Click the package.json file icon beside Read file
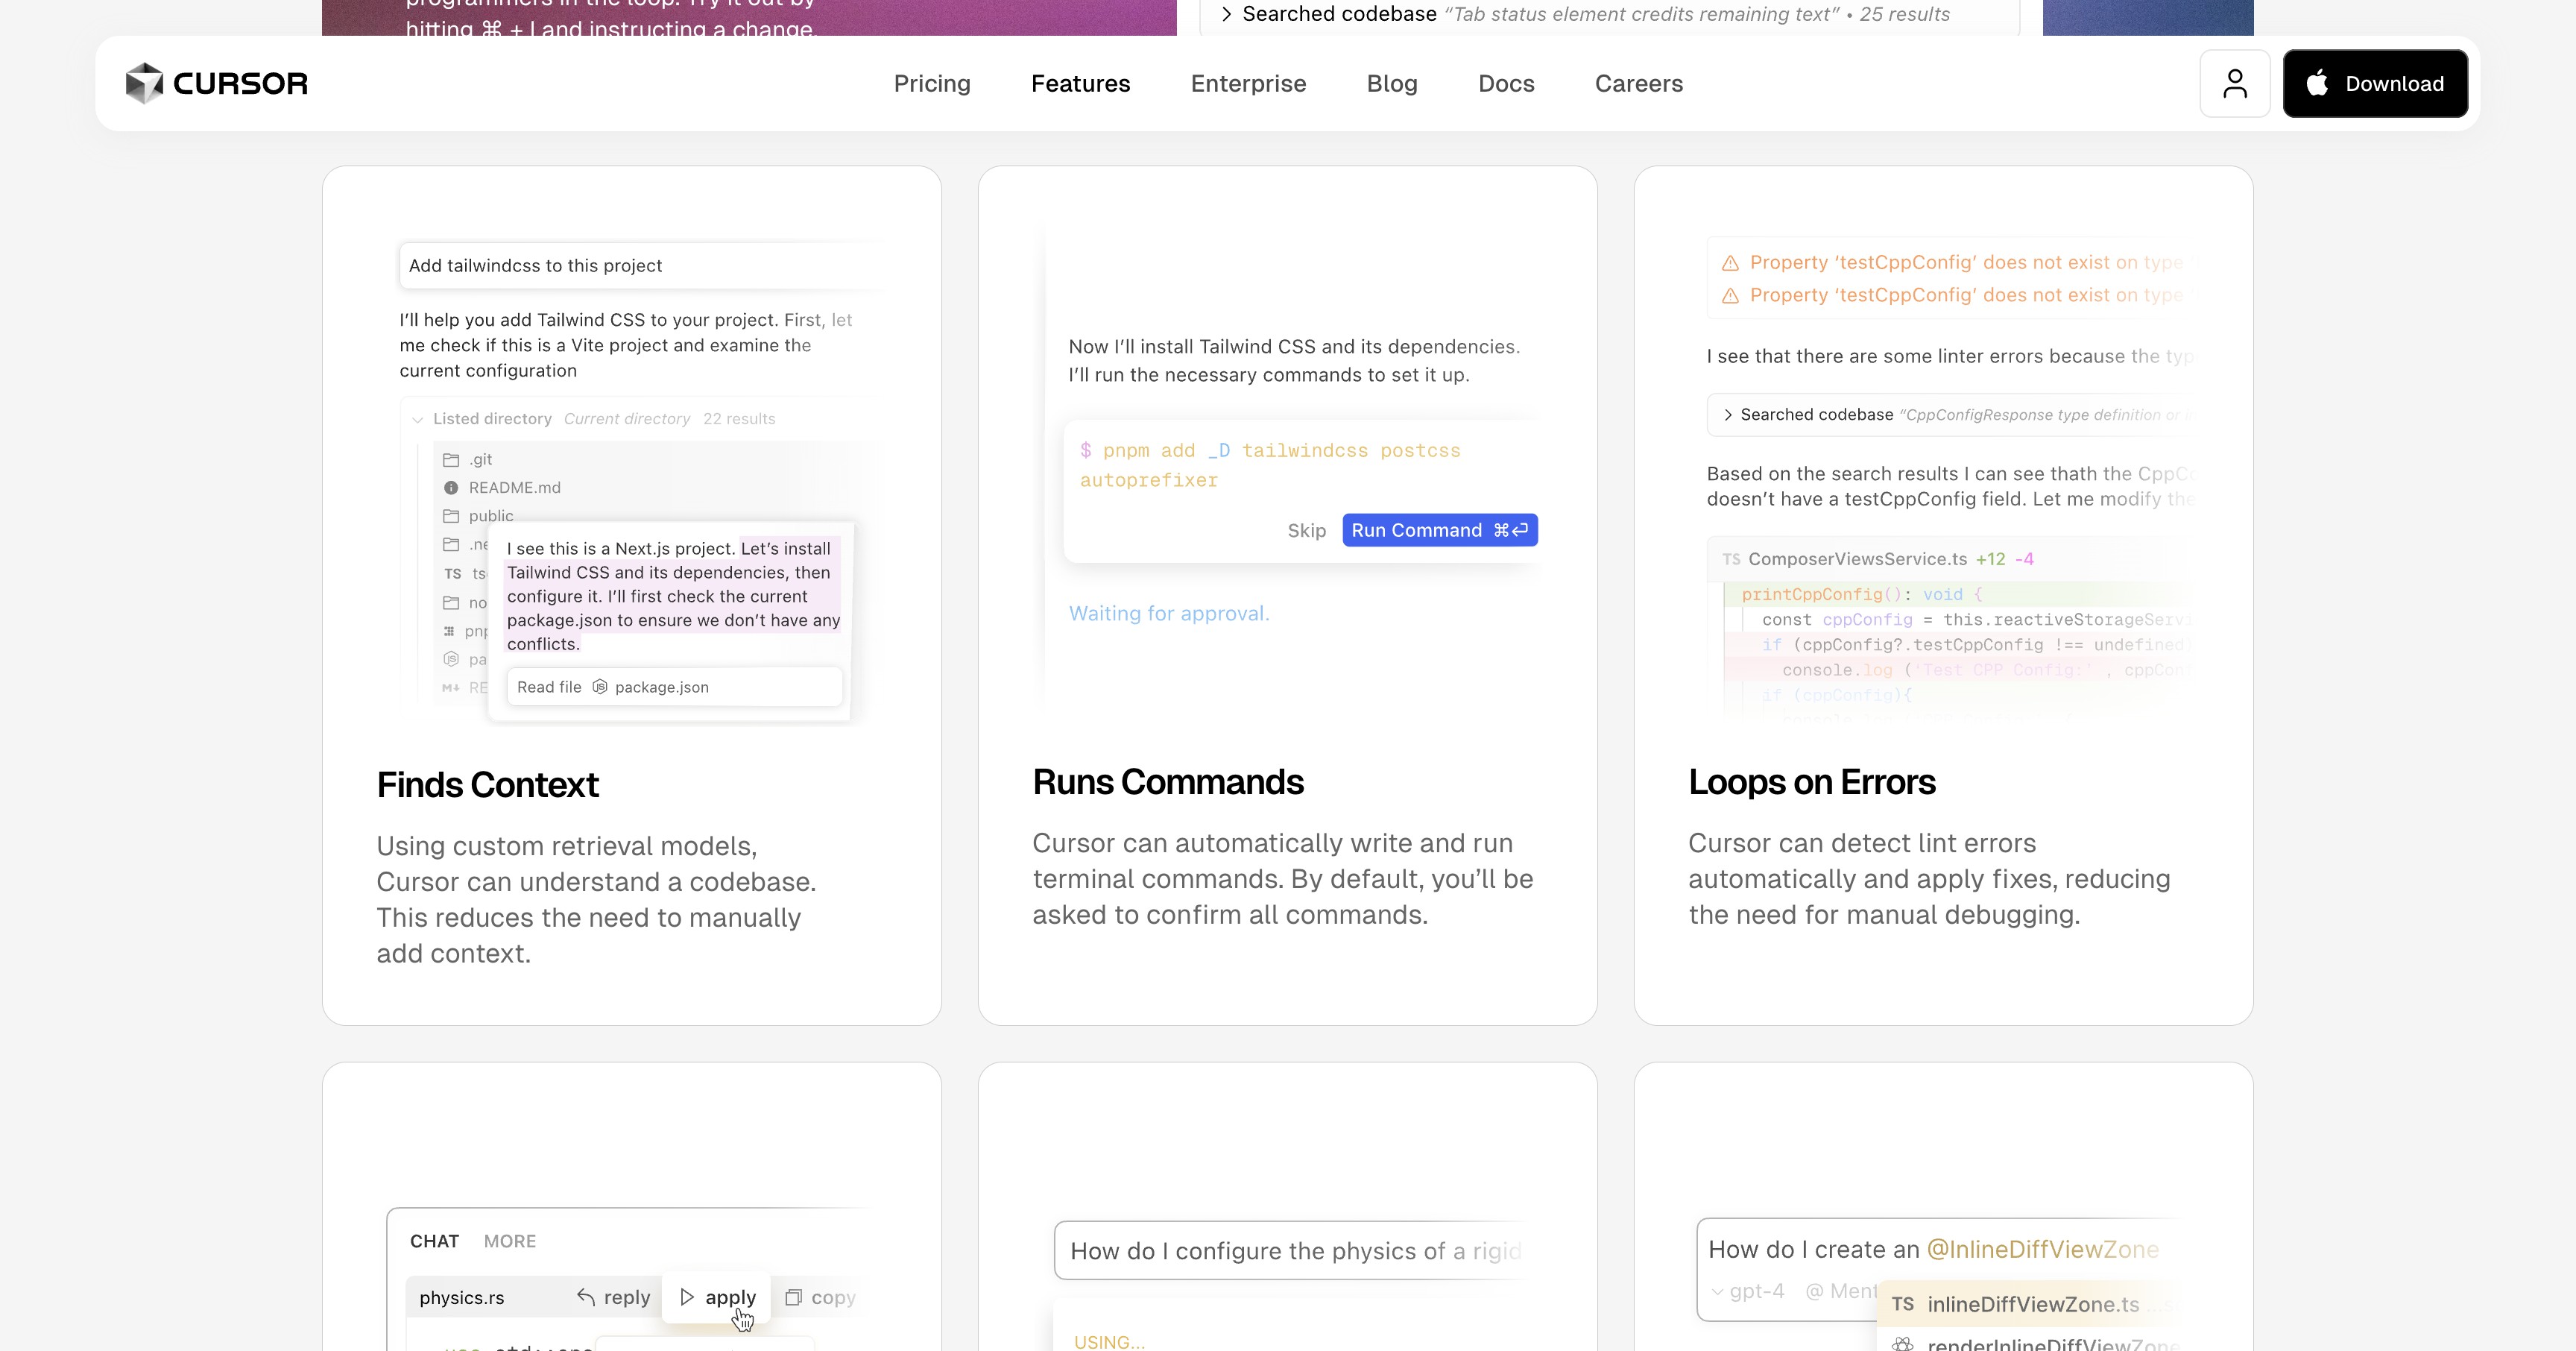The image size is (2576, 1351). (x=600, y=687)
